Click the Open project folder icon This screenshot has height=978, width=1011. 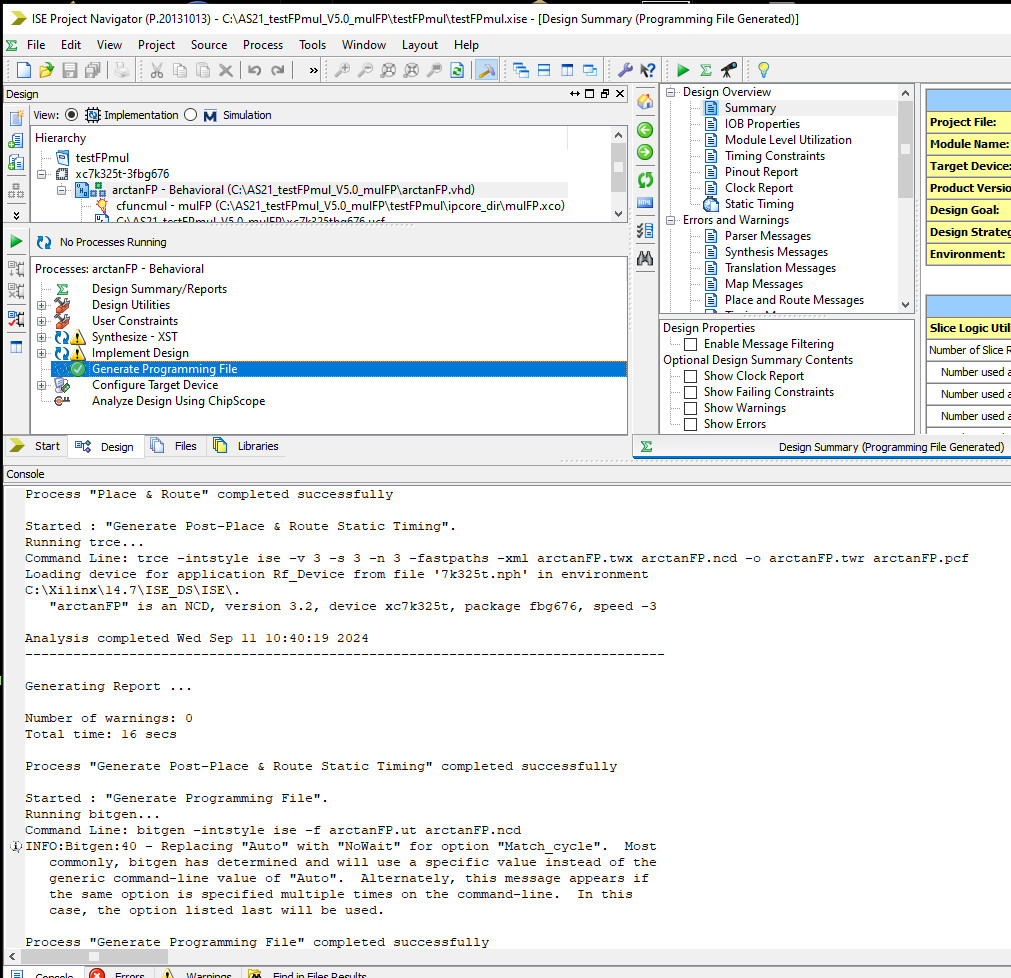pos(46,70)
